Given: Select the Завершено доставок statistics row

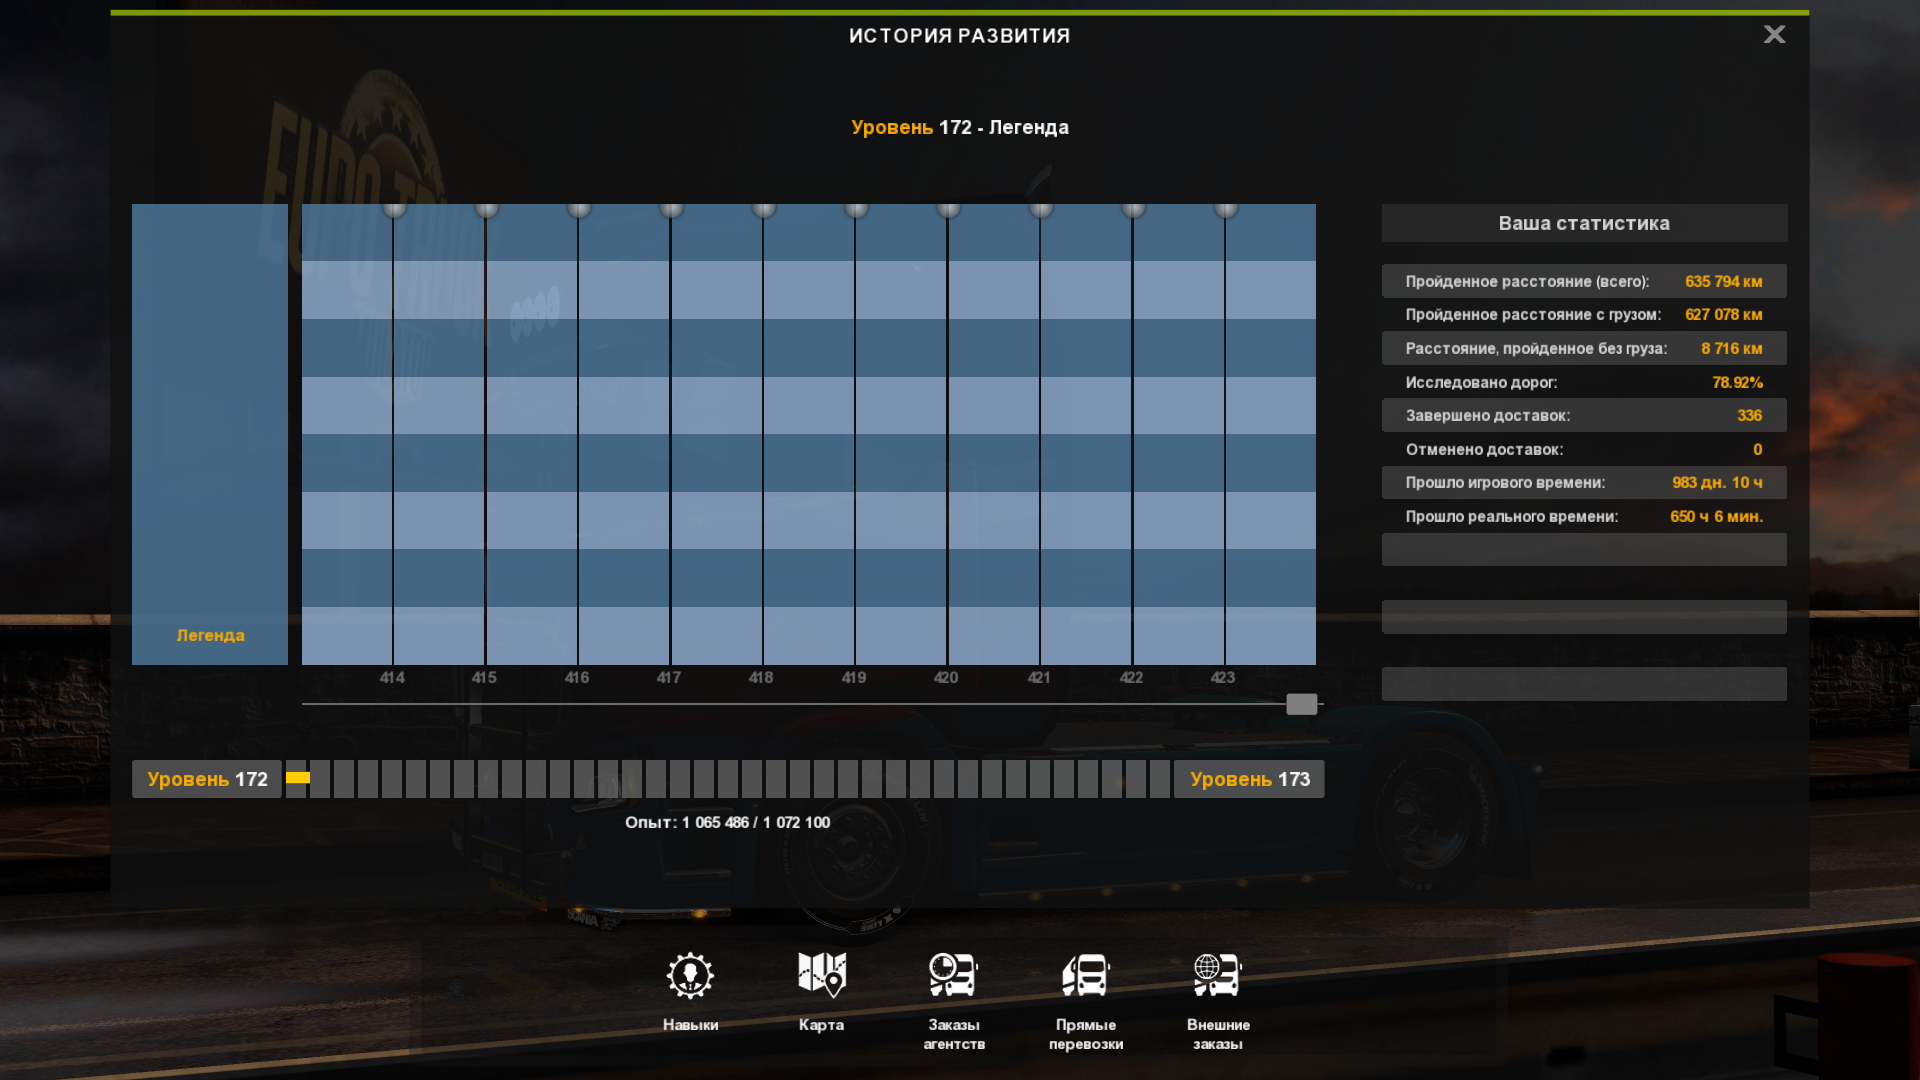Looking at the screenshot, I should (1583, 415).
